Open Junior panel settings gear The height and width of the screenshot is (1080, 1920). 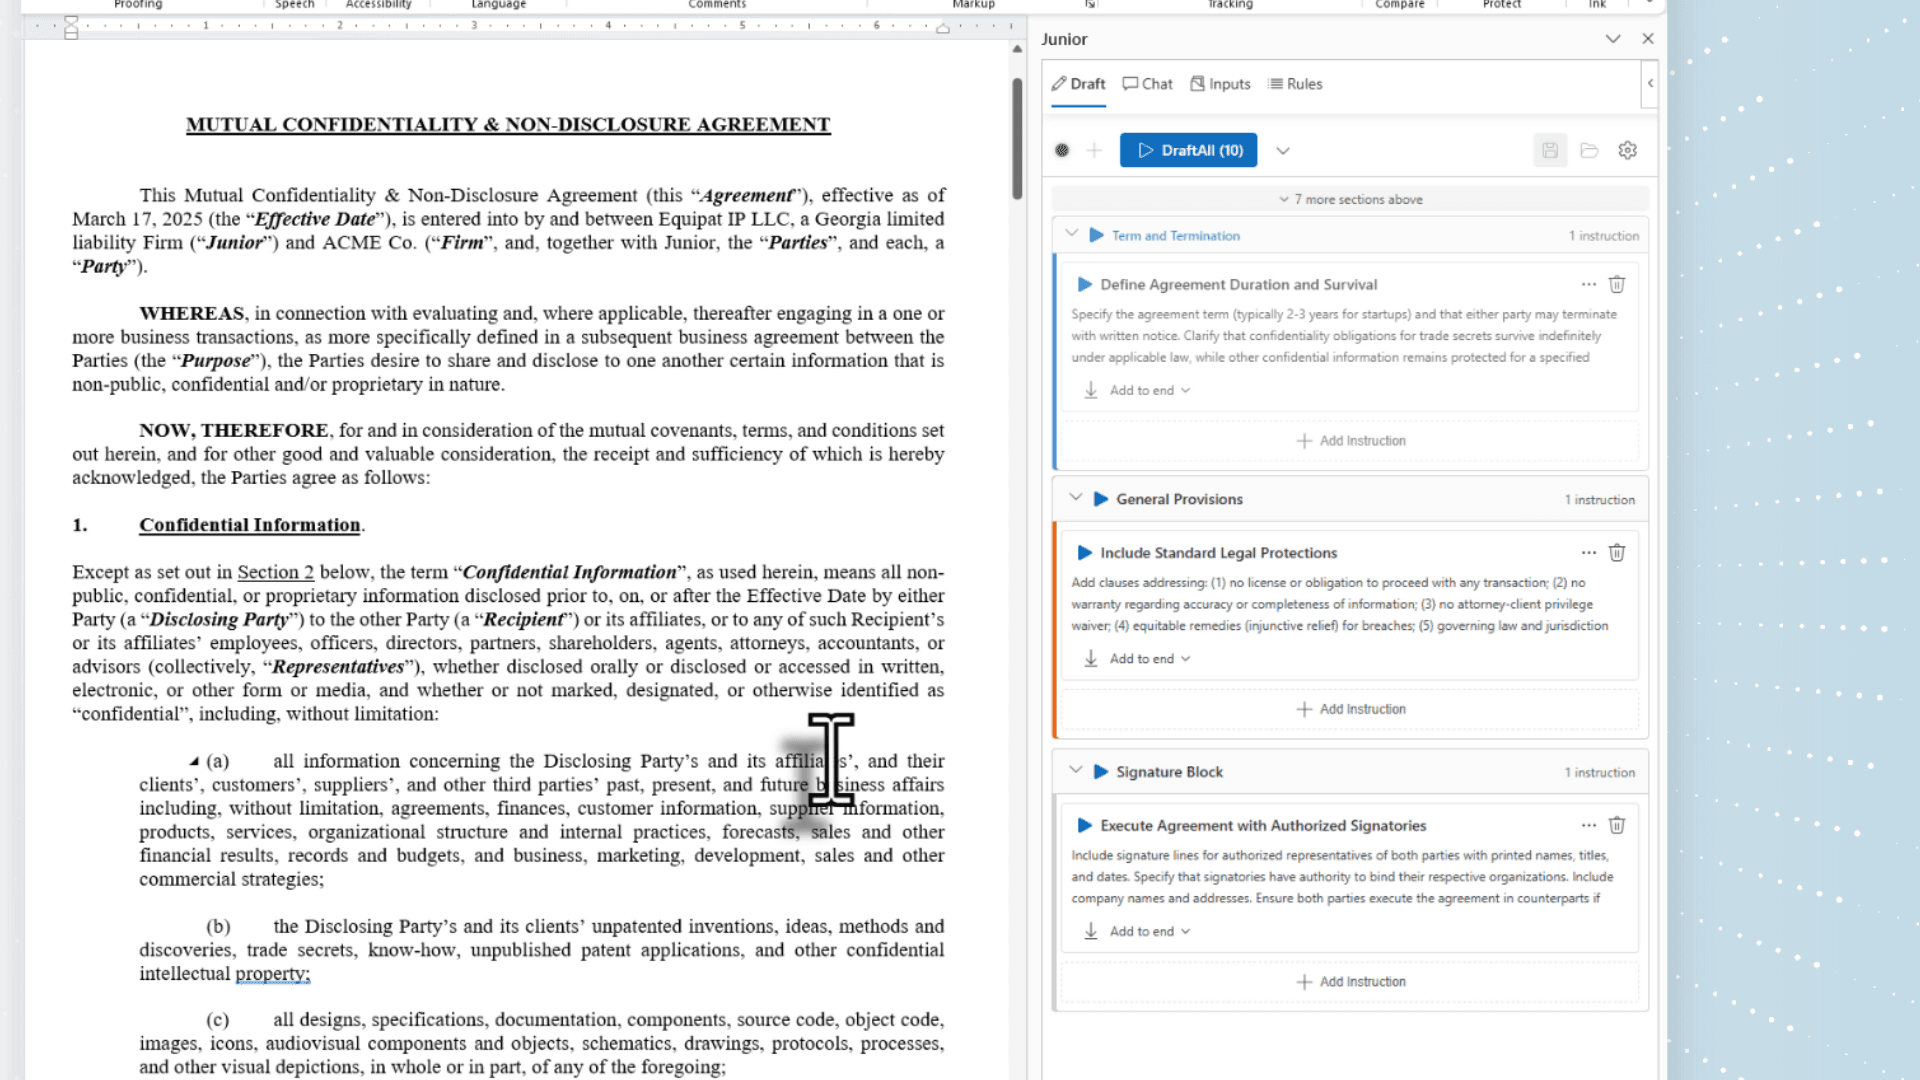click(x=1627, y=150)
